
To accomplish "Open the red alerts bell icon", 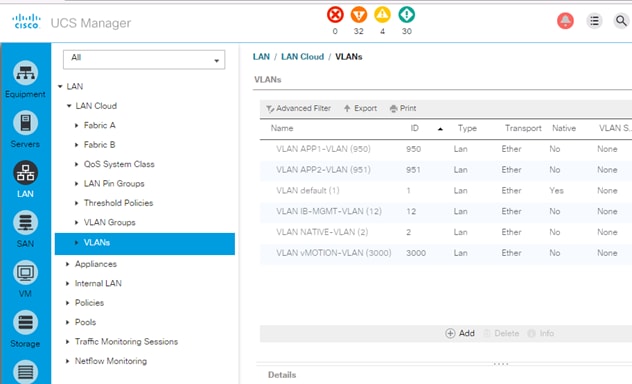I will pos(565,21).
